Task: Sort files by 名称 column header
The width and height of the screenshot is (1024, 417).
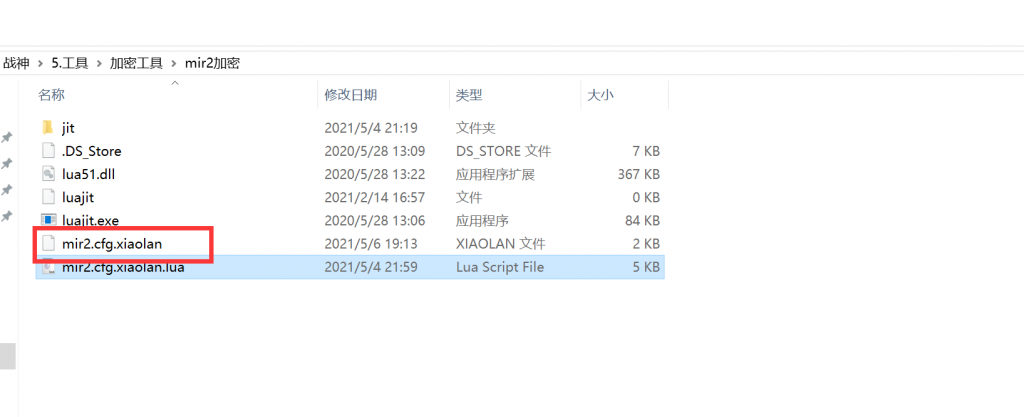Action: (x=51, y=95)
